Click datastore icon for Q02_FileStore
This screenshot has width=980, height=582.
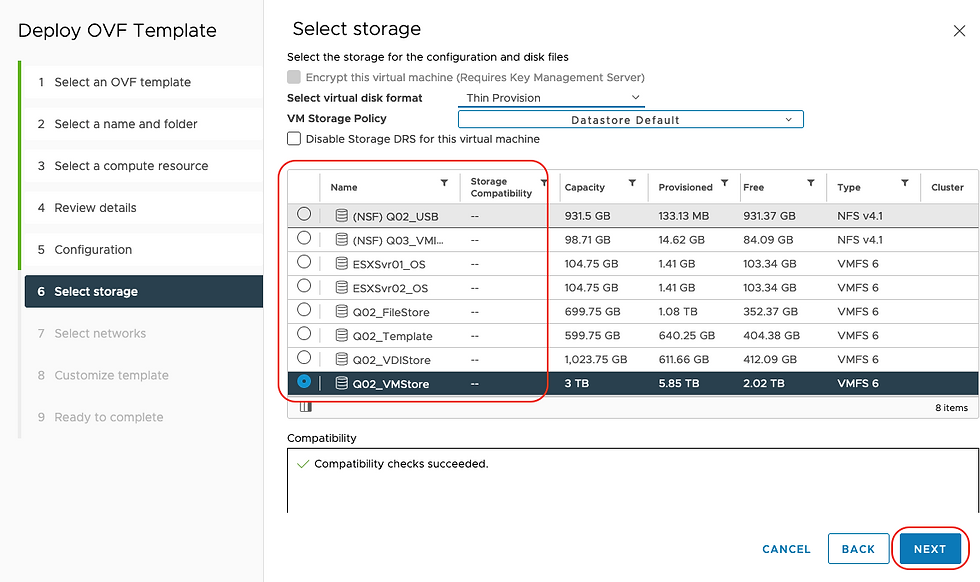tap(341, 311)
